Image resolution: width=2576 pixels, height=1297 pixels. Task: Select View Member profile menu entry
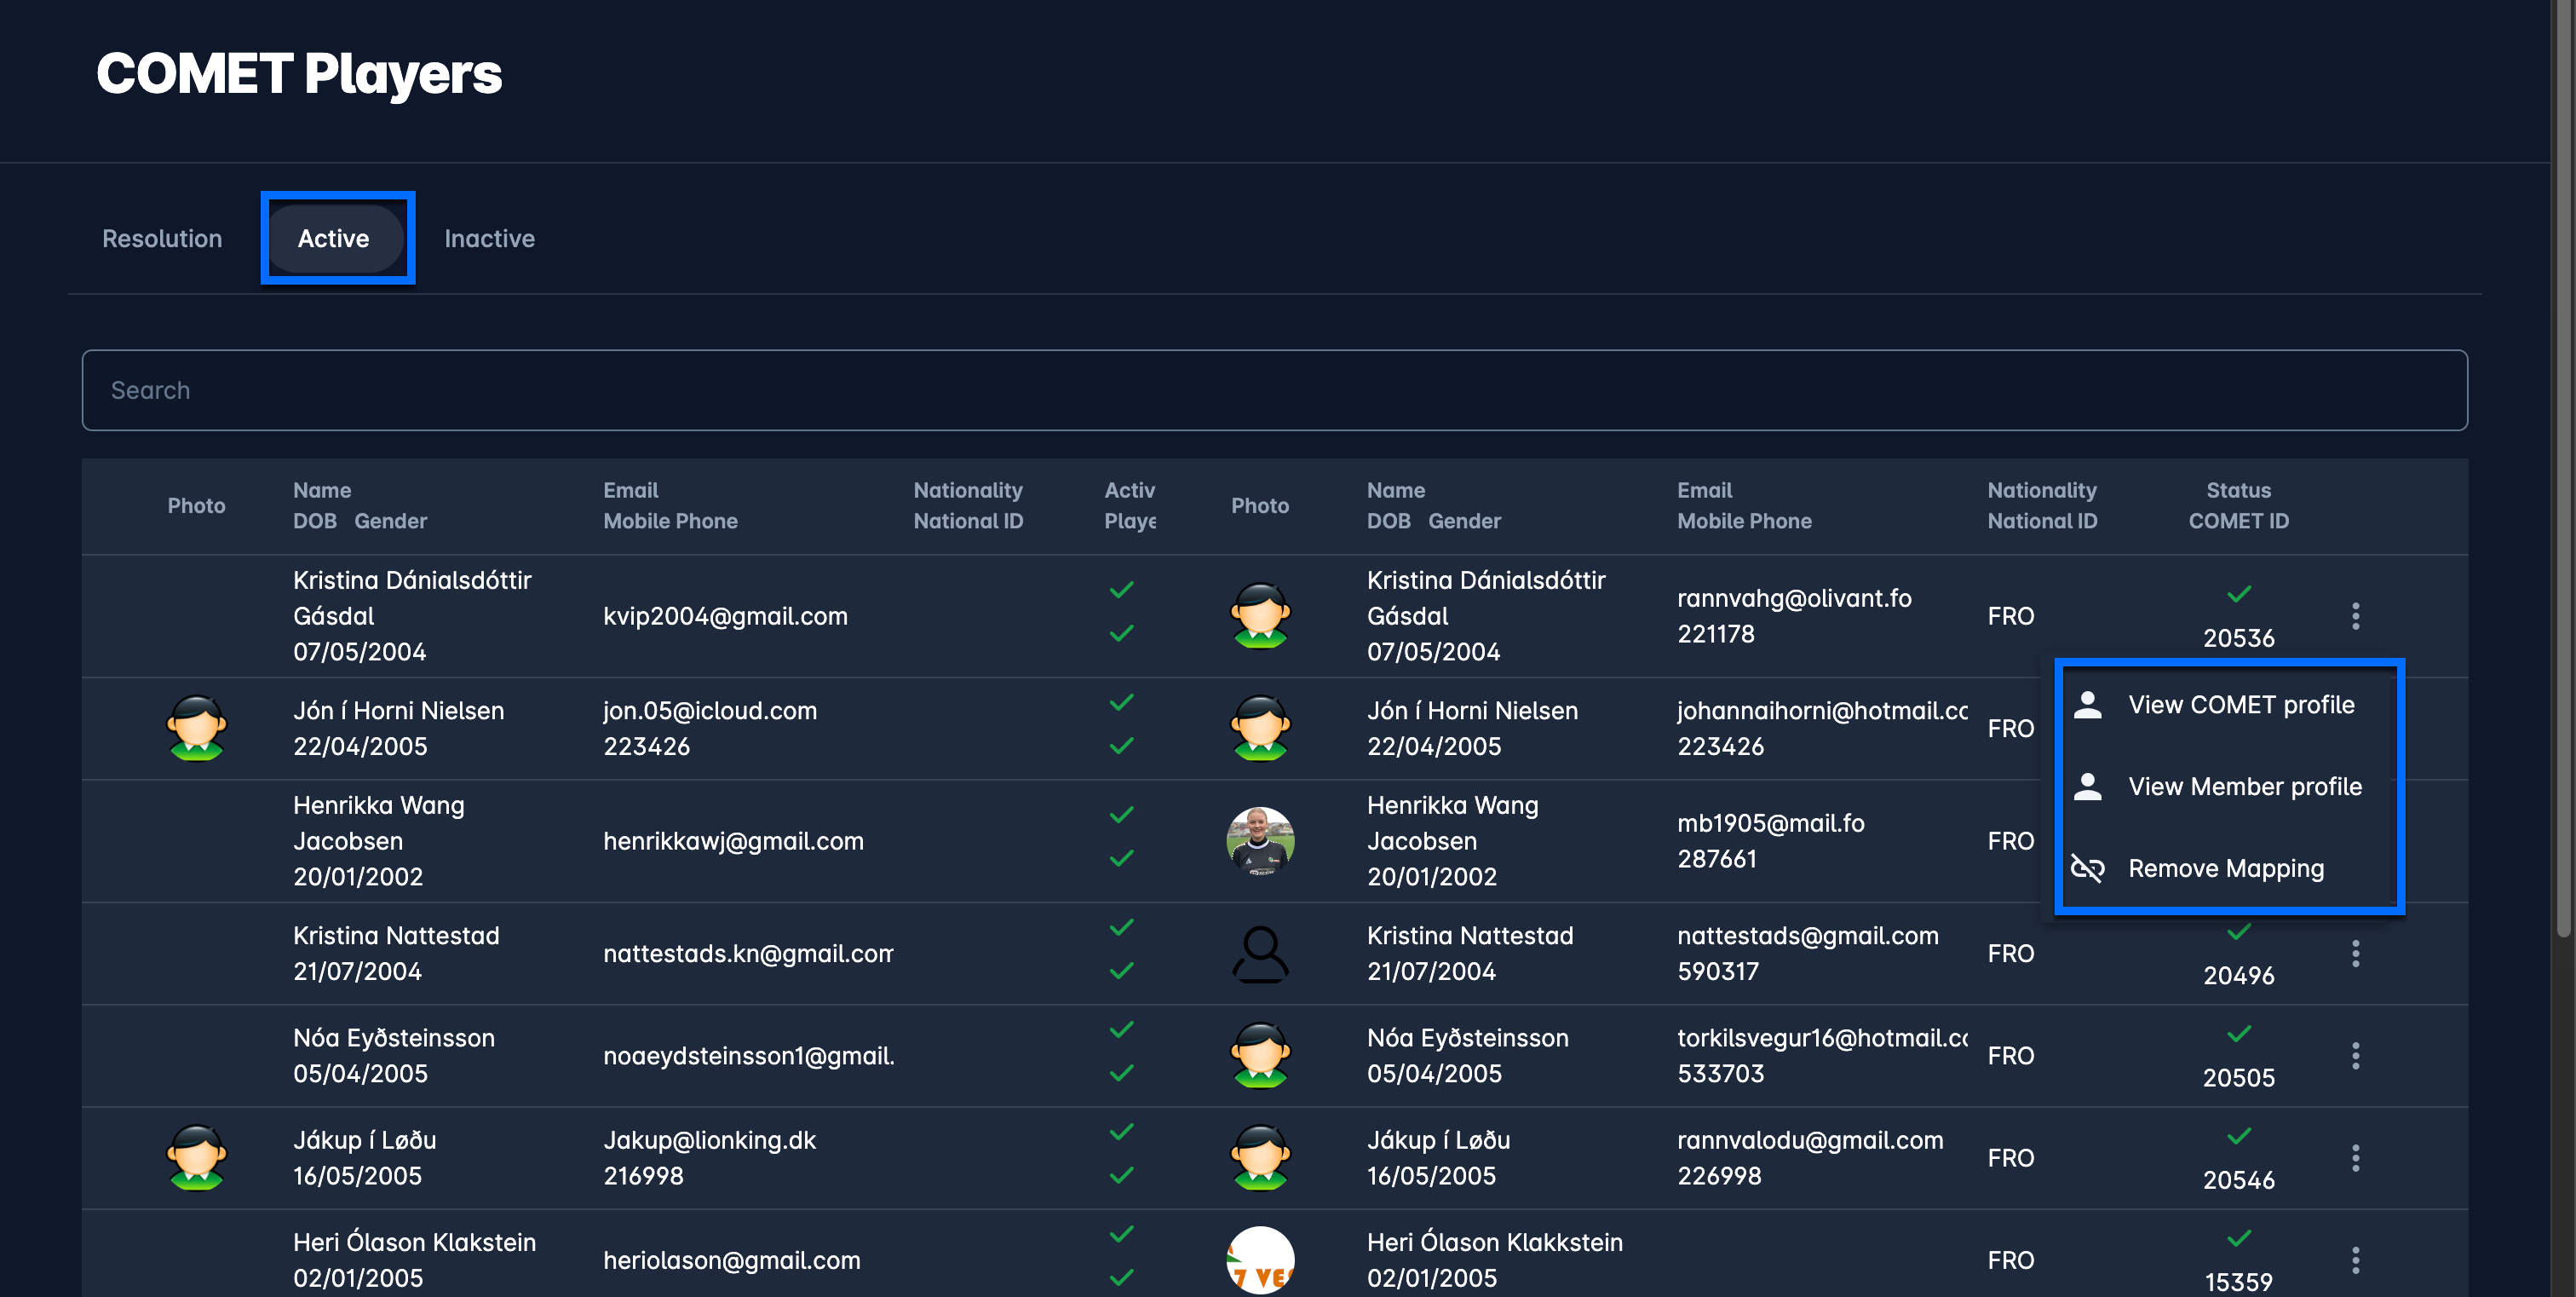(2244, 787)
